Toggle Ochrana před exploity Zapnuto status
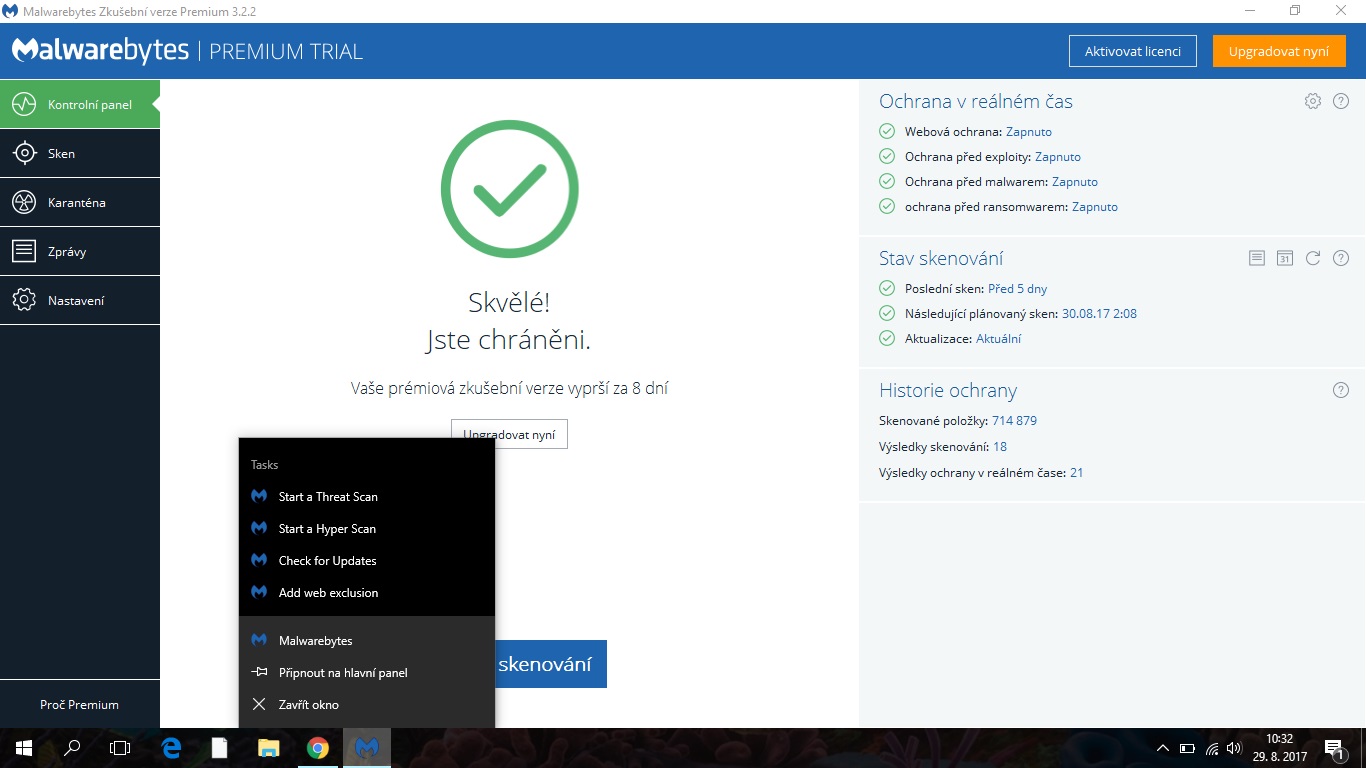 click(x=1057, y=157)
